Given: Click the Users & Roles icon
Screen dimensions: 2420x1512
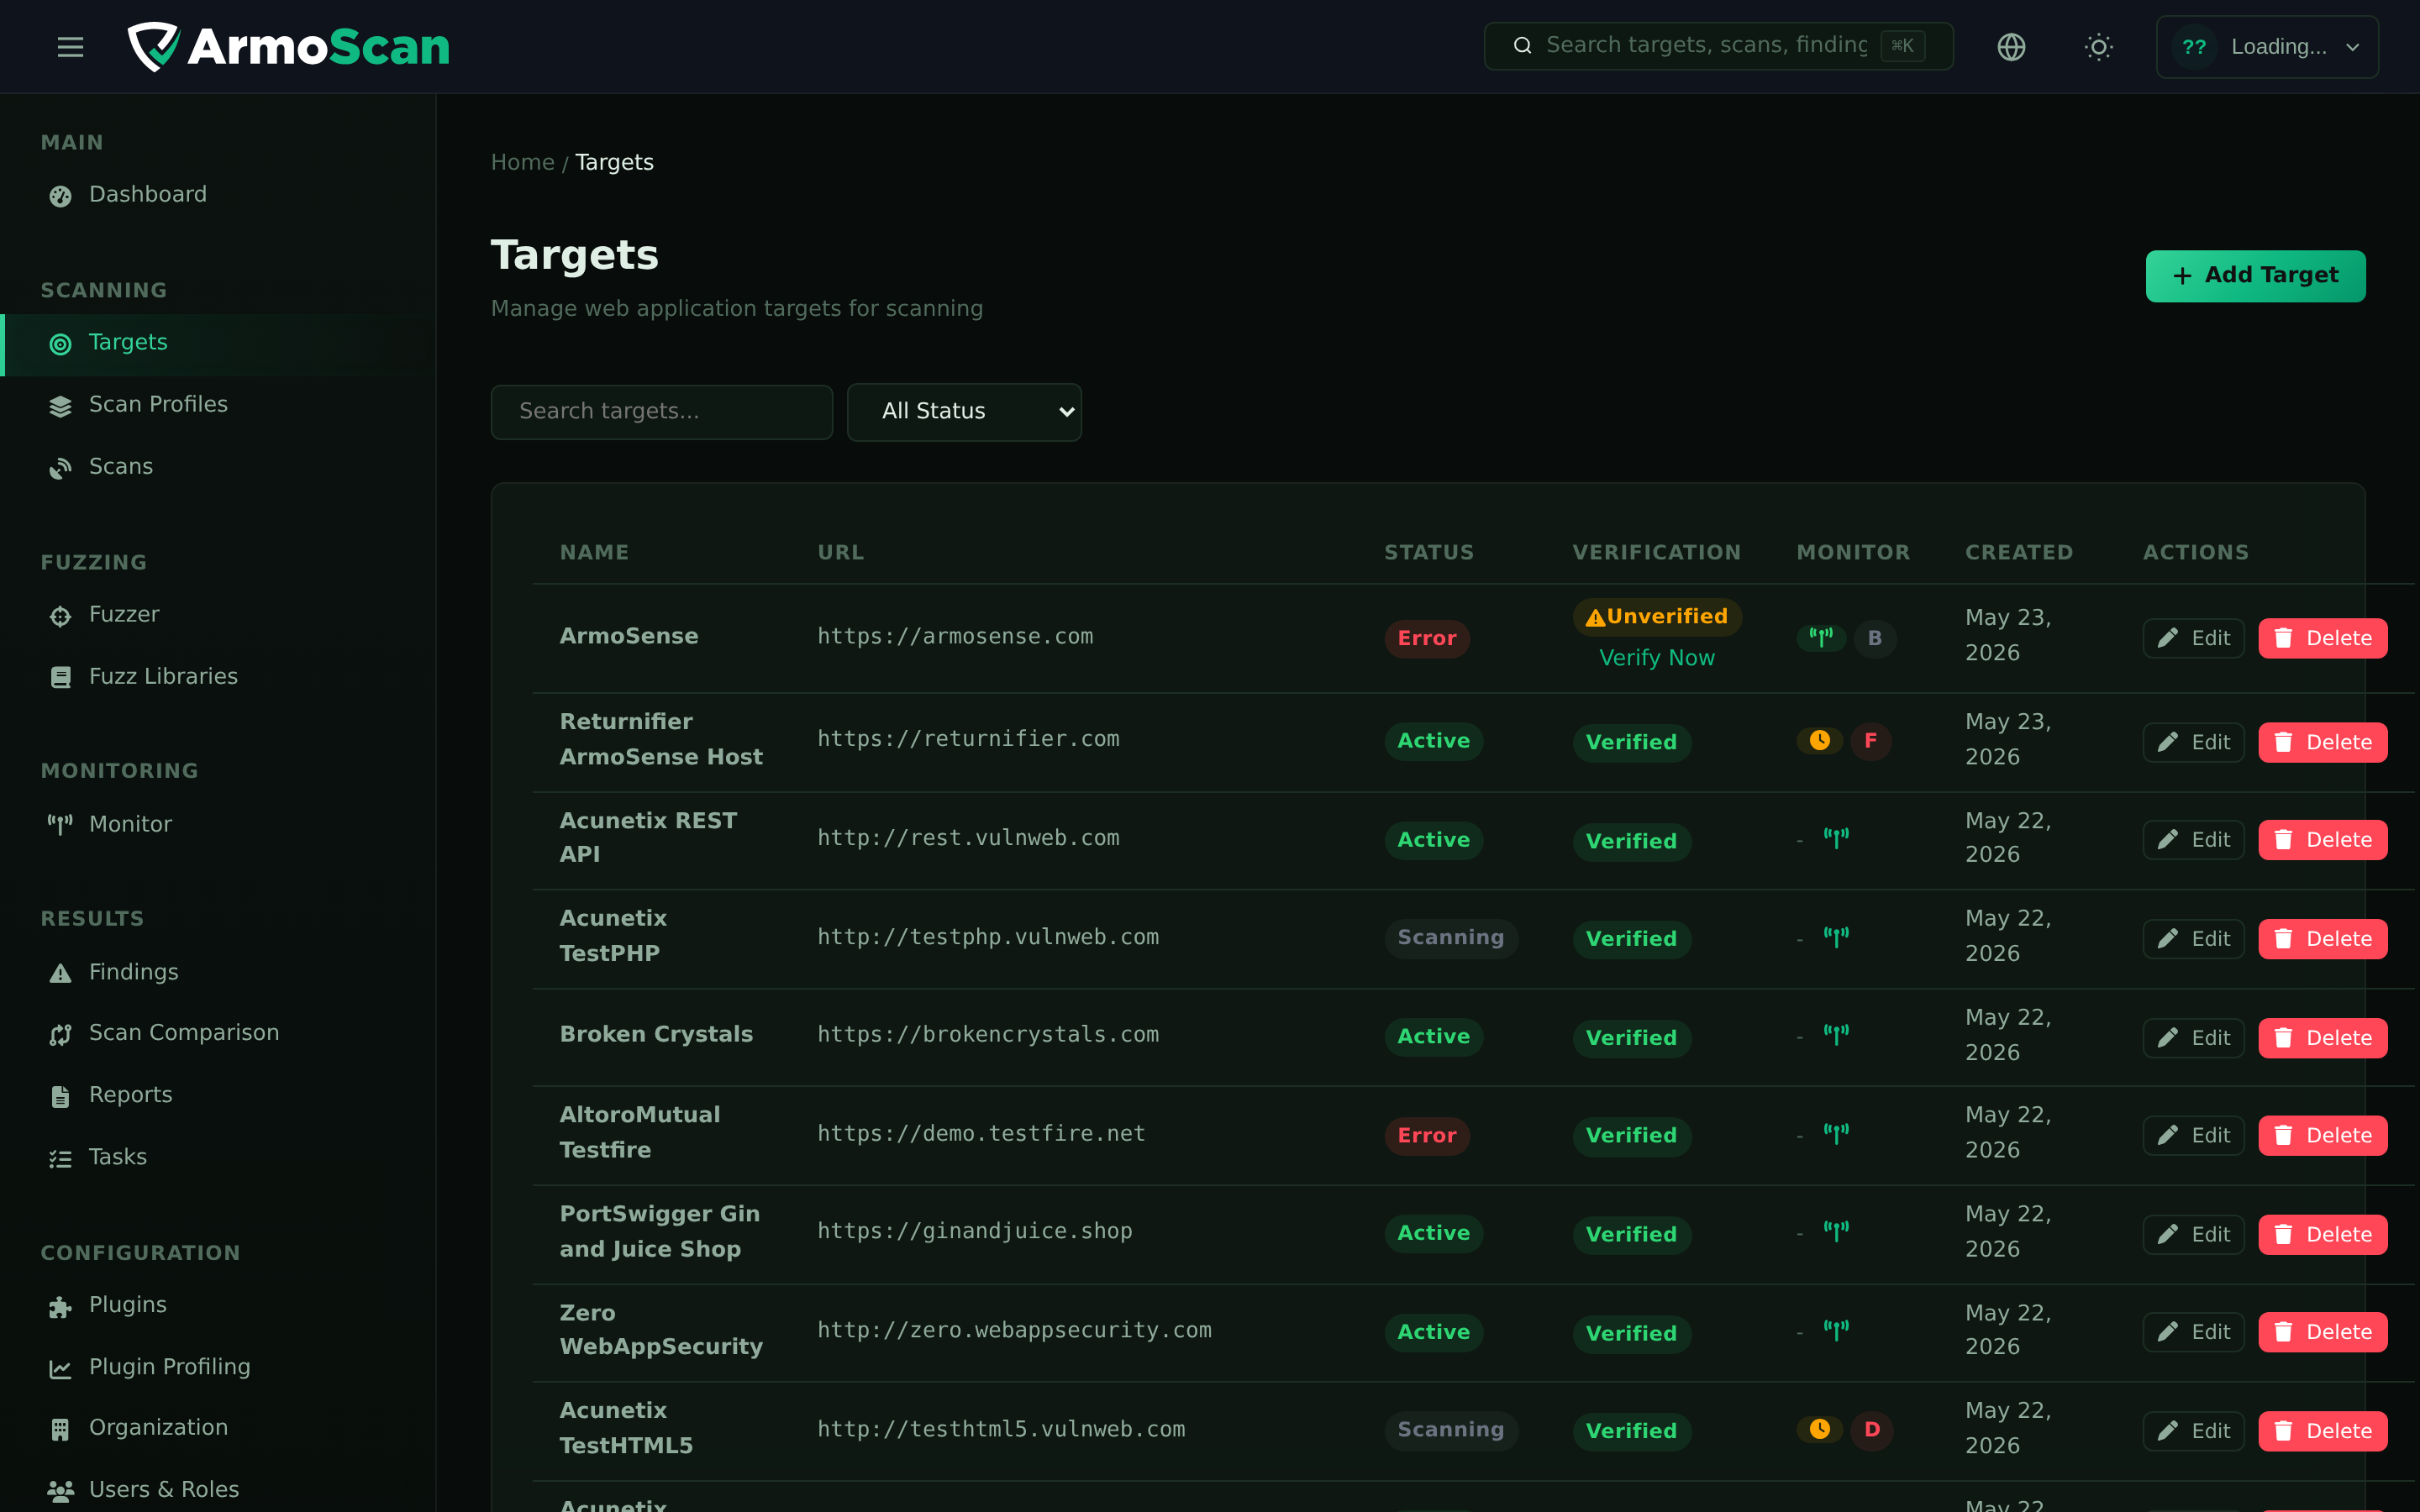Looking at the screenshot, I should tap(60, 1491).
